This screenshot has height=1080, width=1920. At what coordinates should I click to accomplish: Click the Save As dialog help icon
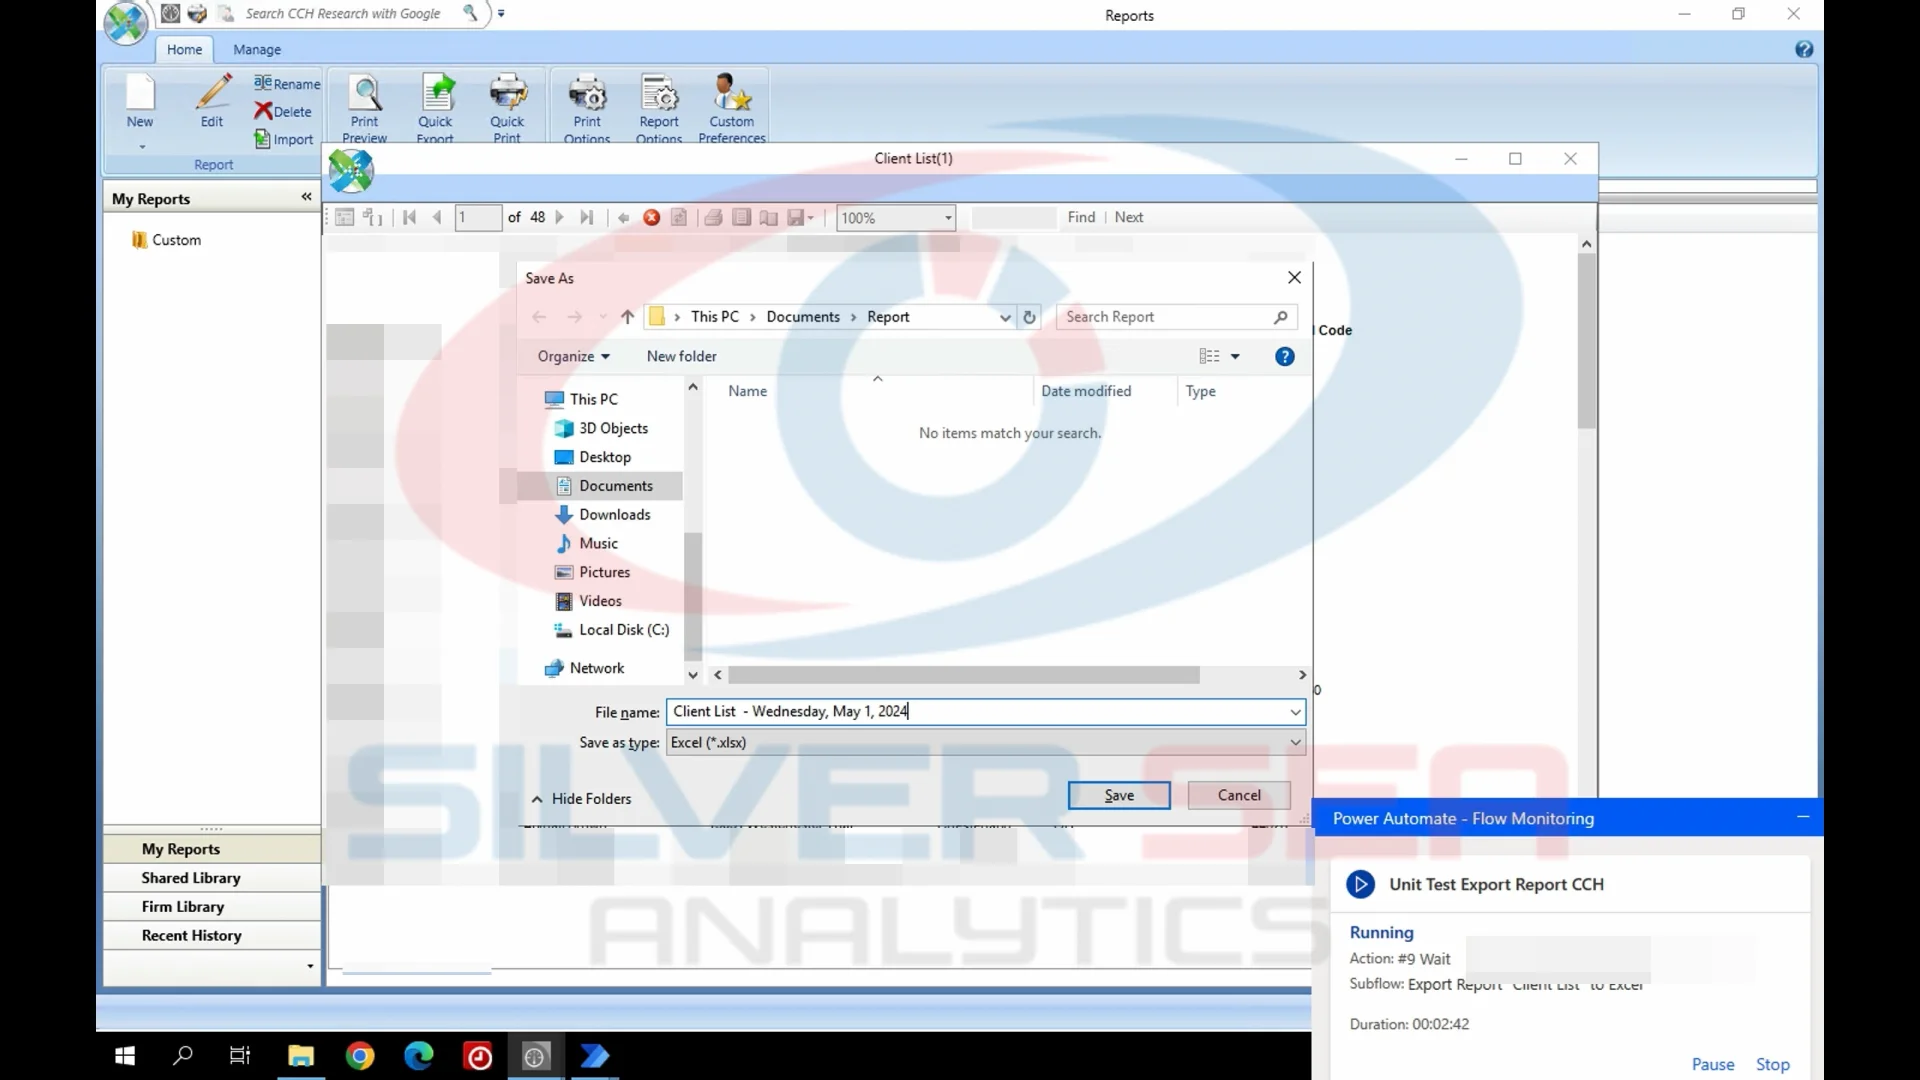[1285, 356]
